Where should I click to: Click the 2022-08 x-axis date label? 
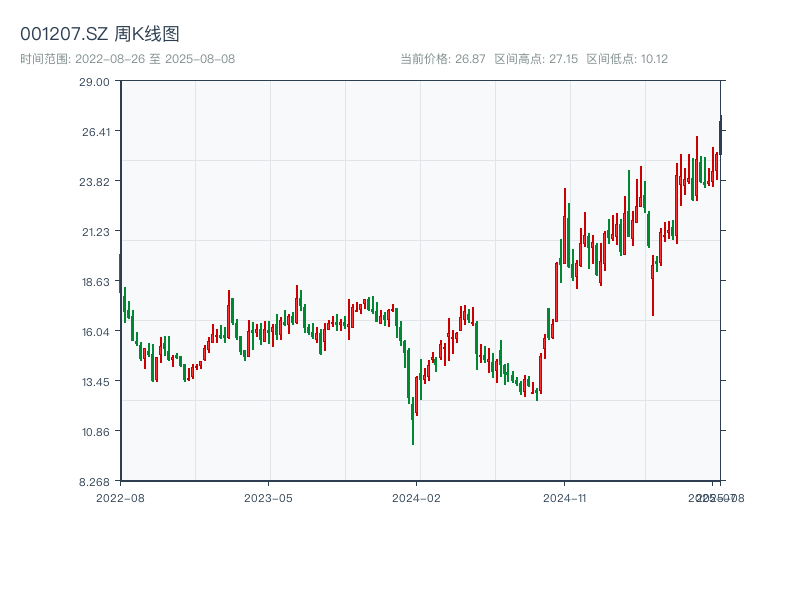point(120,497)
